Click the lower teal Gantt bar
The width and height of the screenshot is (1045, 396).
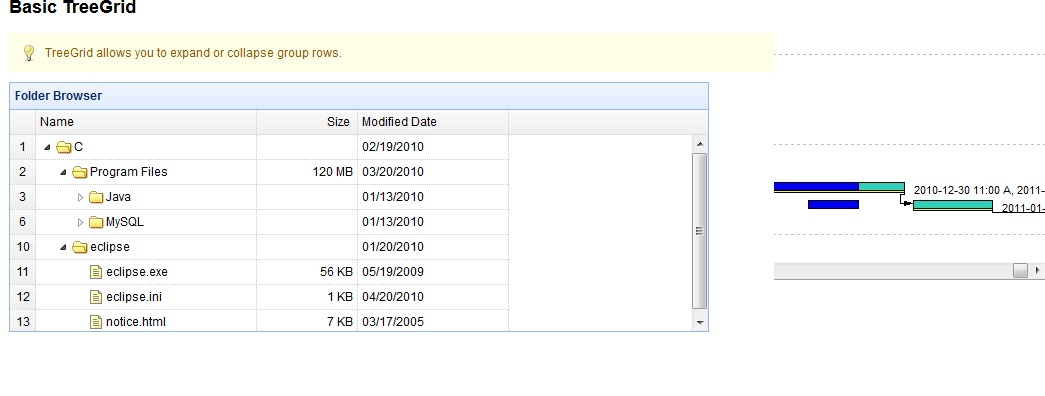pyautogui.click(x=953, y=205)
